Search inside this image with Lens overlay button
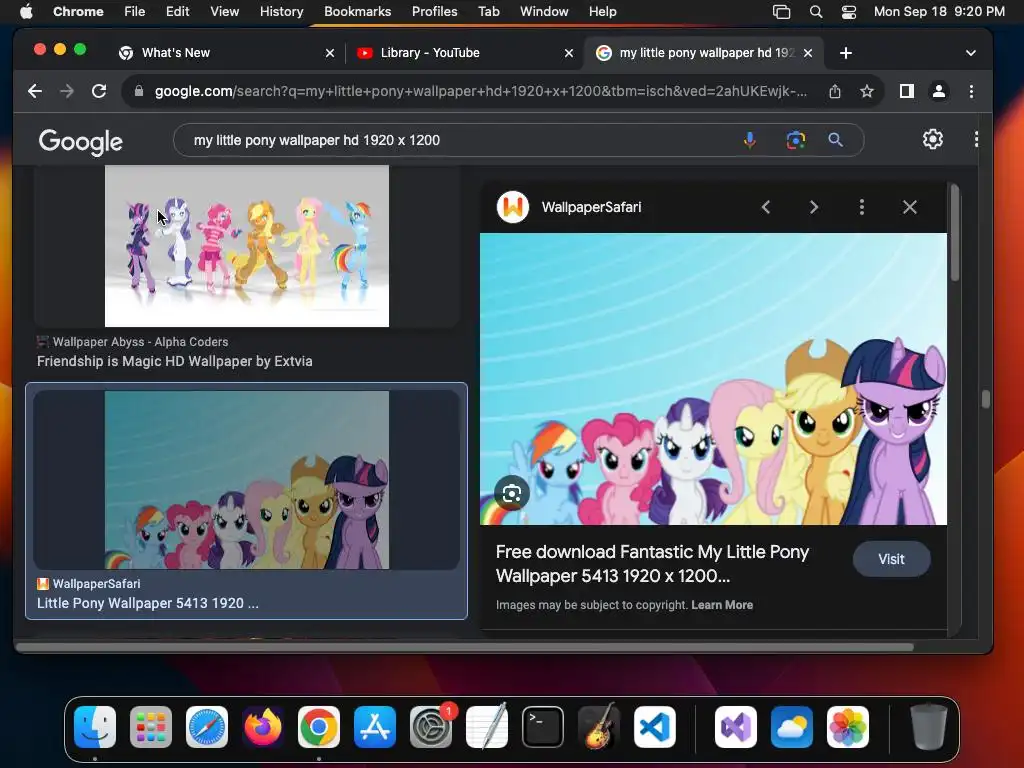Image resolution: width=1024 pixels, height=768 pixels. (x=512, y=494)
